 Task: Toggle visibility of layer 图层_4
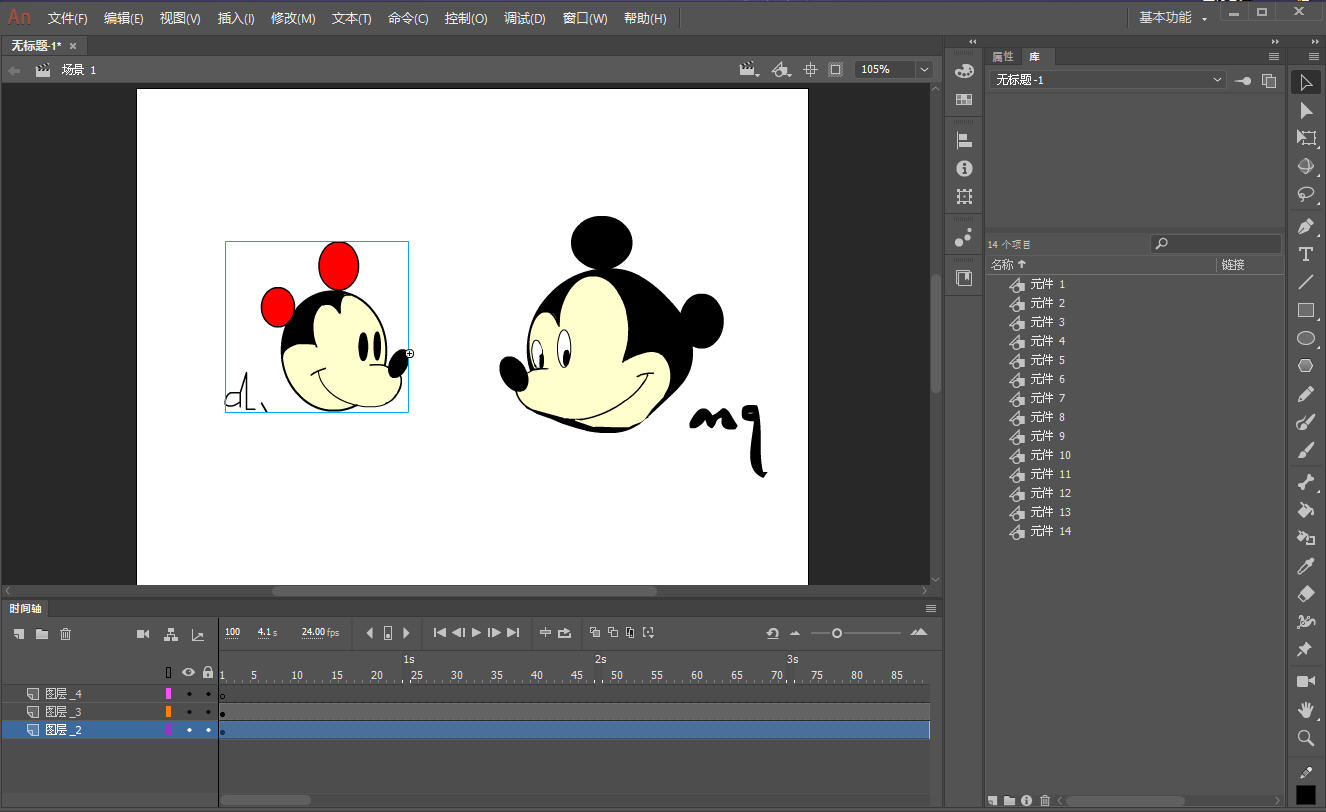(x=188, y=694)
